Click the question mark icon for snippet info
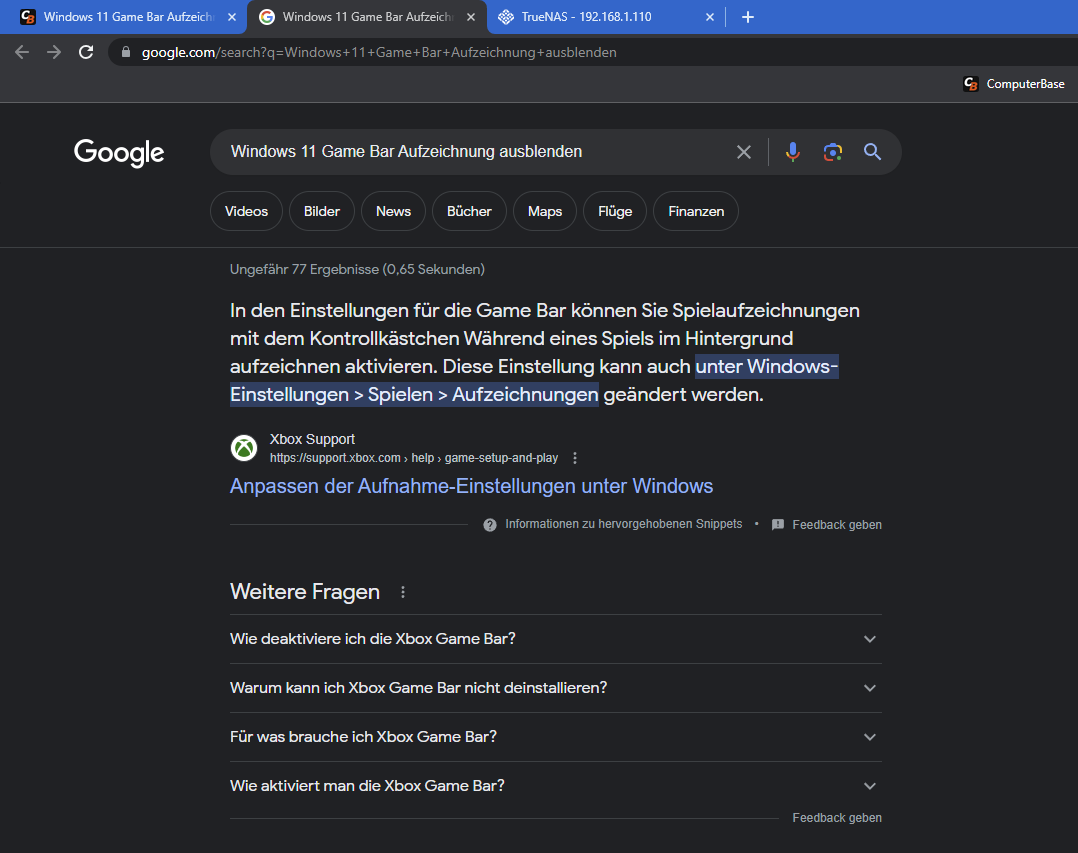Viewport: 1078px width, 853px height. pyautogui.click(x=490, y=525)
